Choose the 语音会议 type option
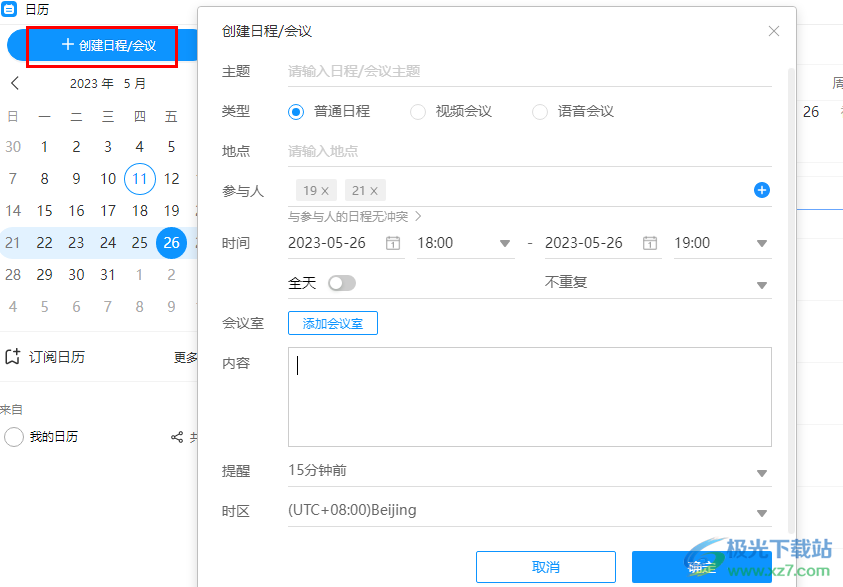The height and width of the screenshot is (587, 843). 540,112
